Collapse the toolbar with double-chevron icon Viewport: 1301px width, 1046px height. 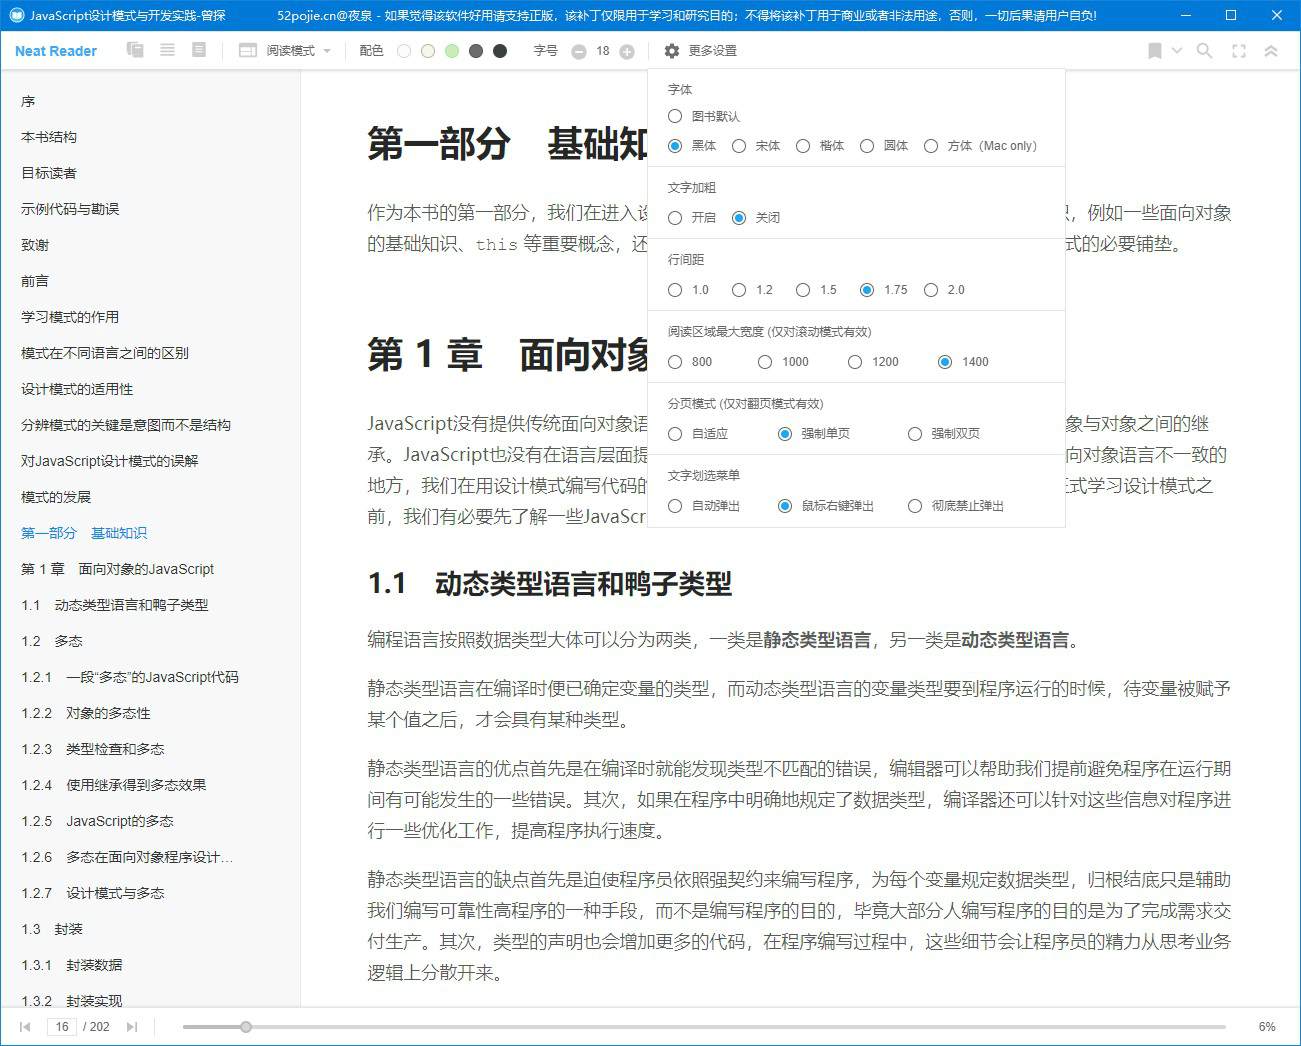(x=1271, y=51)
